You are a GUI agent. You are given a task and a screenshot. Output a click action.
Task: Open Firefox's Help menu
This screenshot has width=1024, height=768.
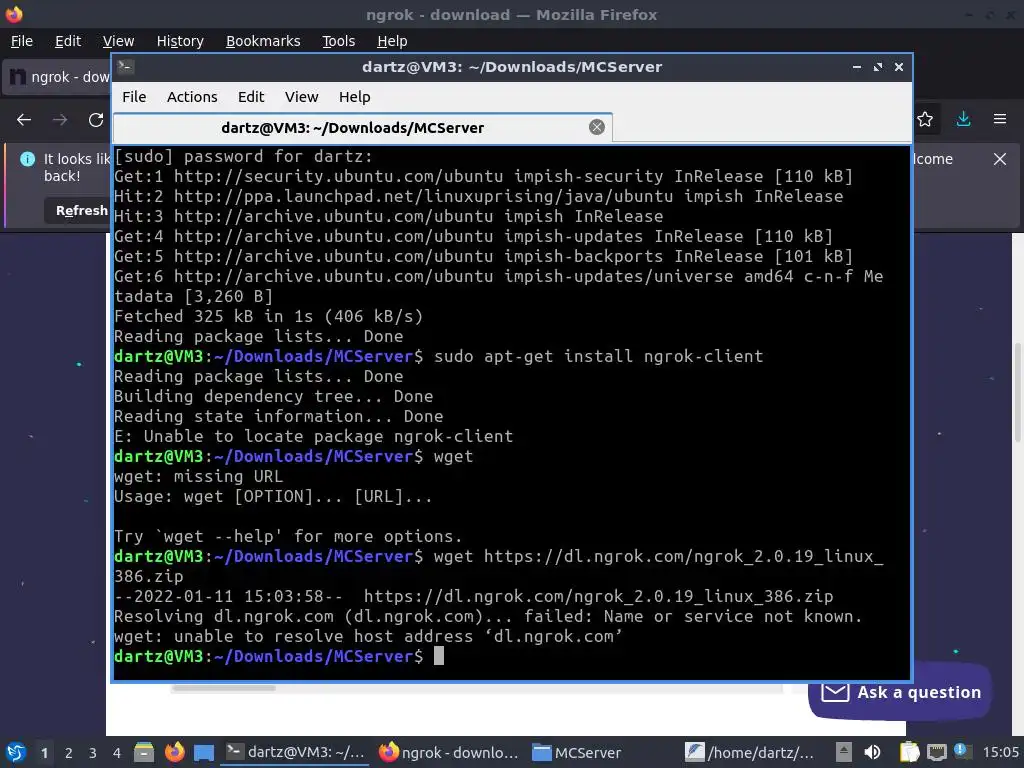point(392,41)
